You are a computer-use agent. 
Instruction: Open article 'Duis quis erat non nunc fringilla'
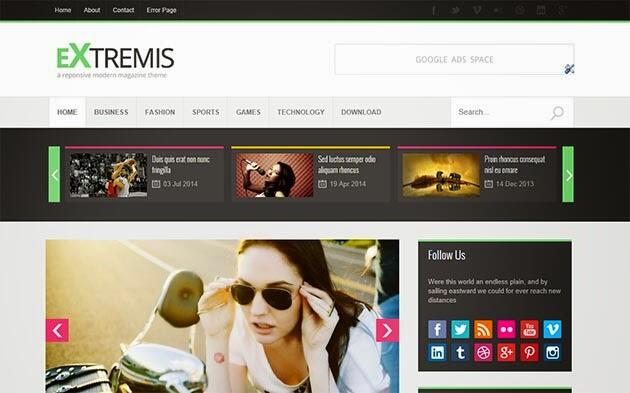(x=181, y=165)
